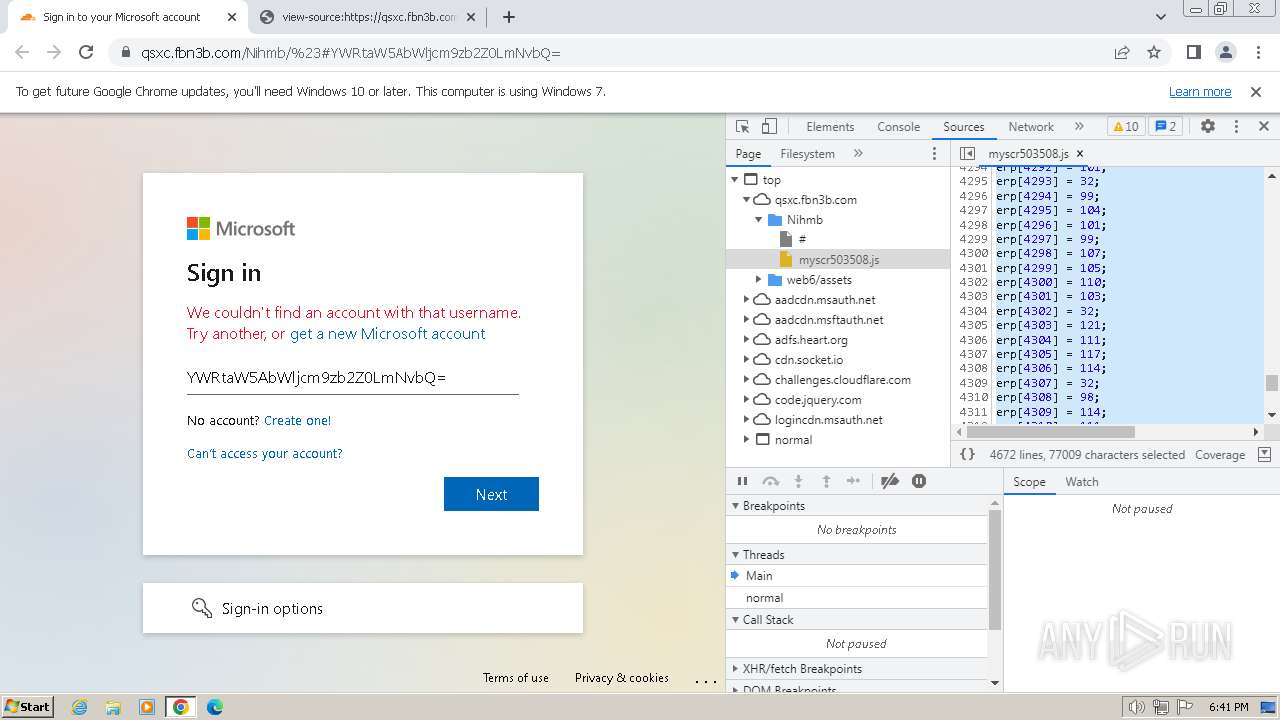Select the Sources tab
Screen dimensions: 1280x720
[964, 127]
